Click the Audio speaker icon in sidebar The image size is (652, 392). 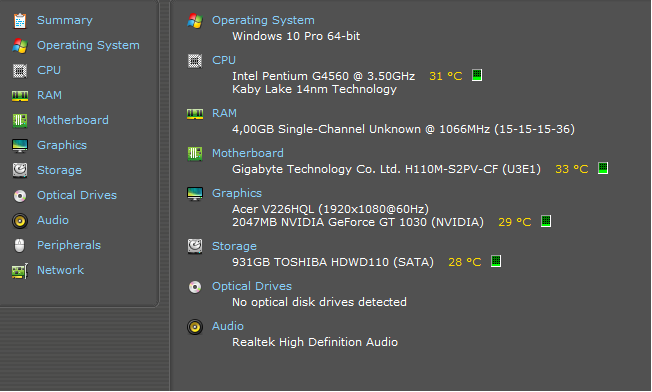(20, 221)
